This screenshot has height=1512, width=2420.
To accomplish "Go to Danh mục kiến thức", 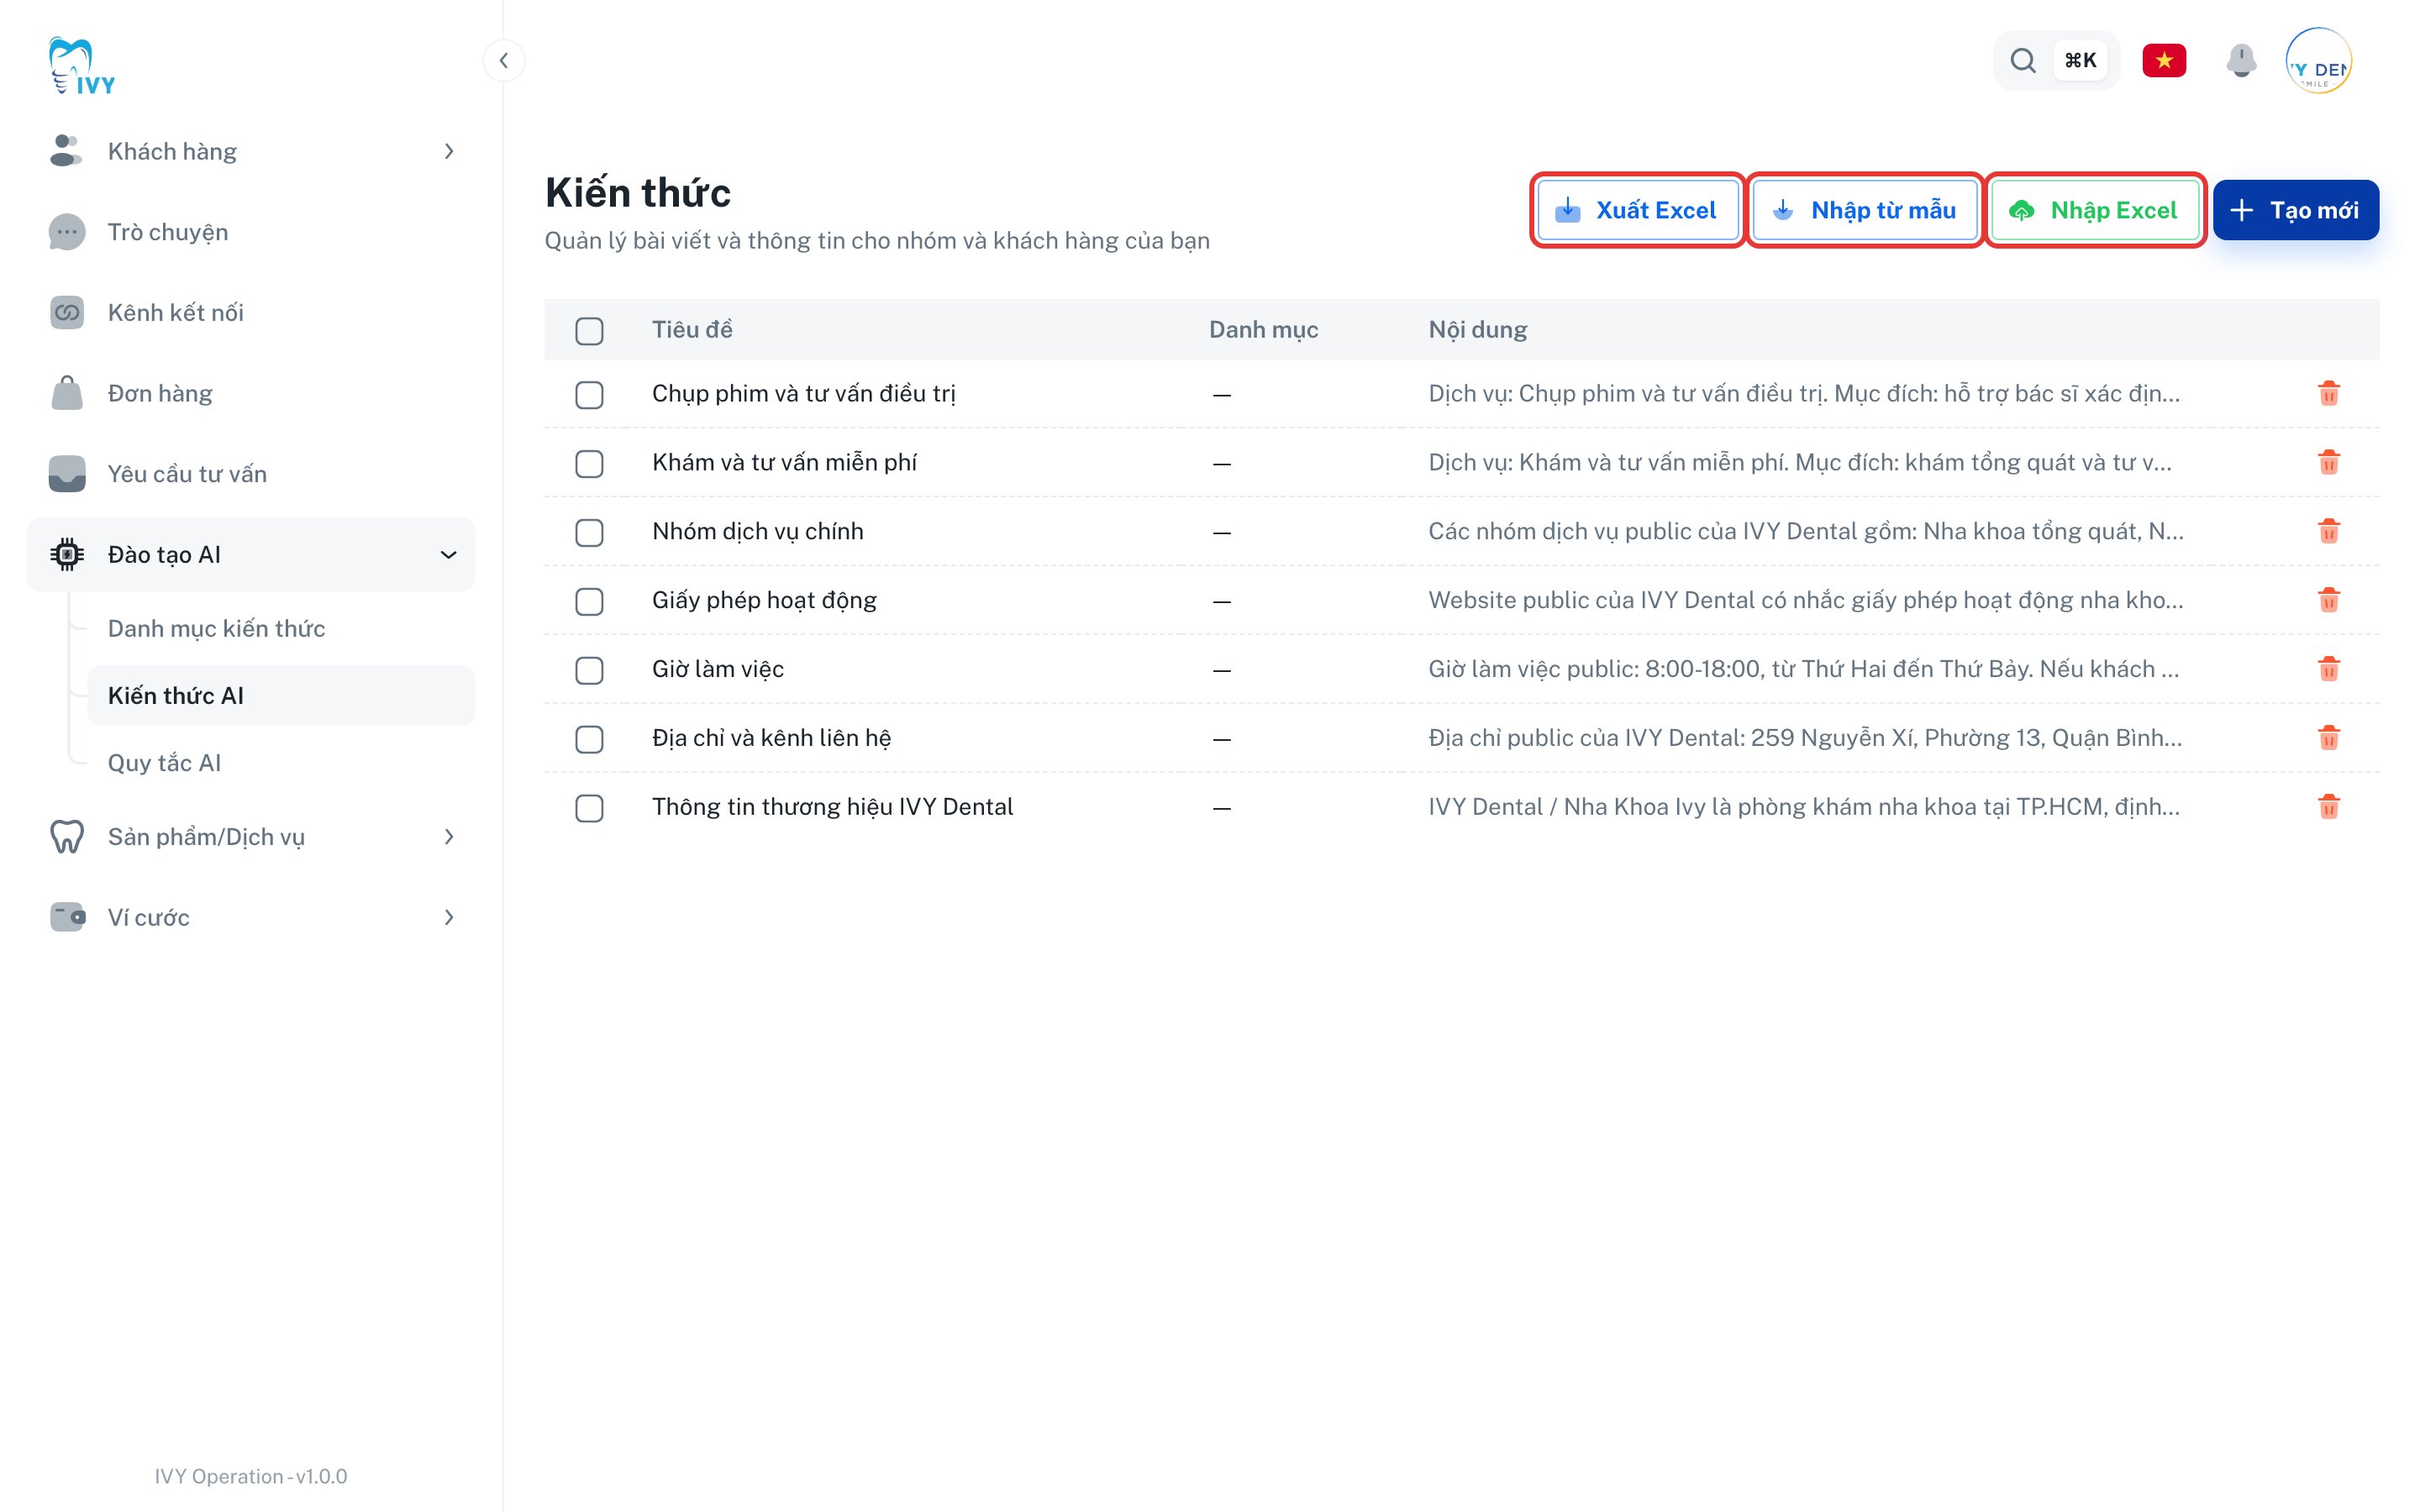I will [281, 628].
